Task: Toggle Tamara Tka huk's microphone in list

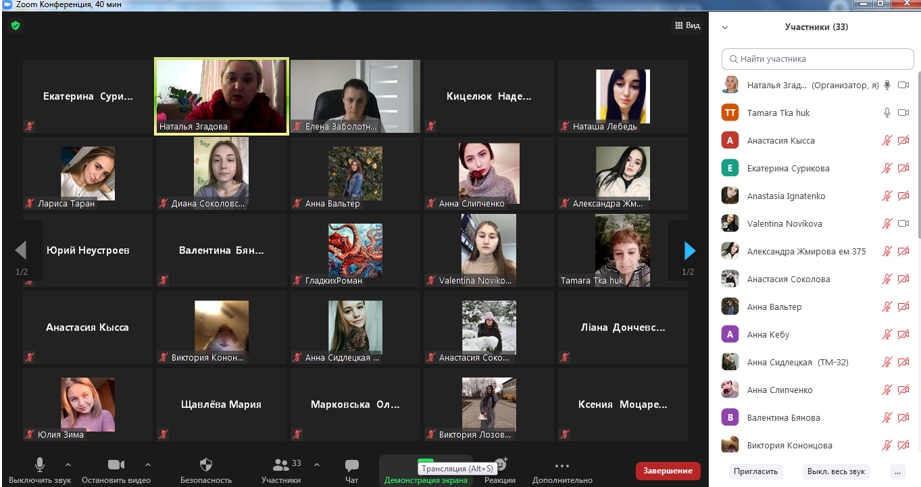Action: coord(886,113)
